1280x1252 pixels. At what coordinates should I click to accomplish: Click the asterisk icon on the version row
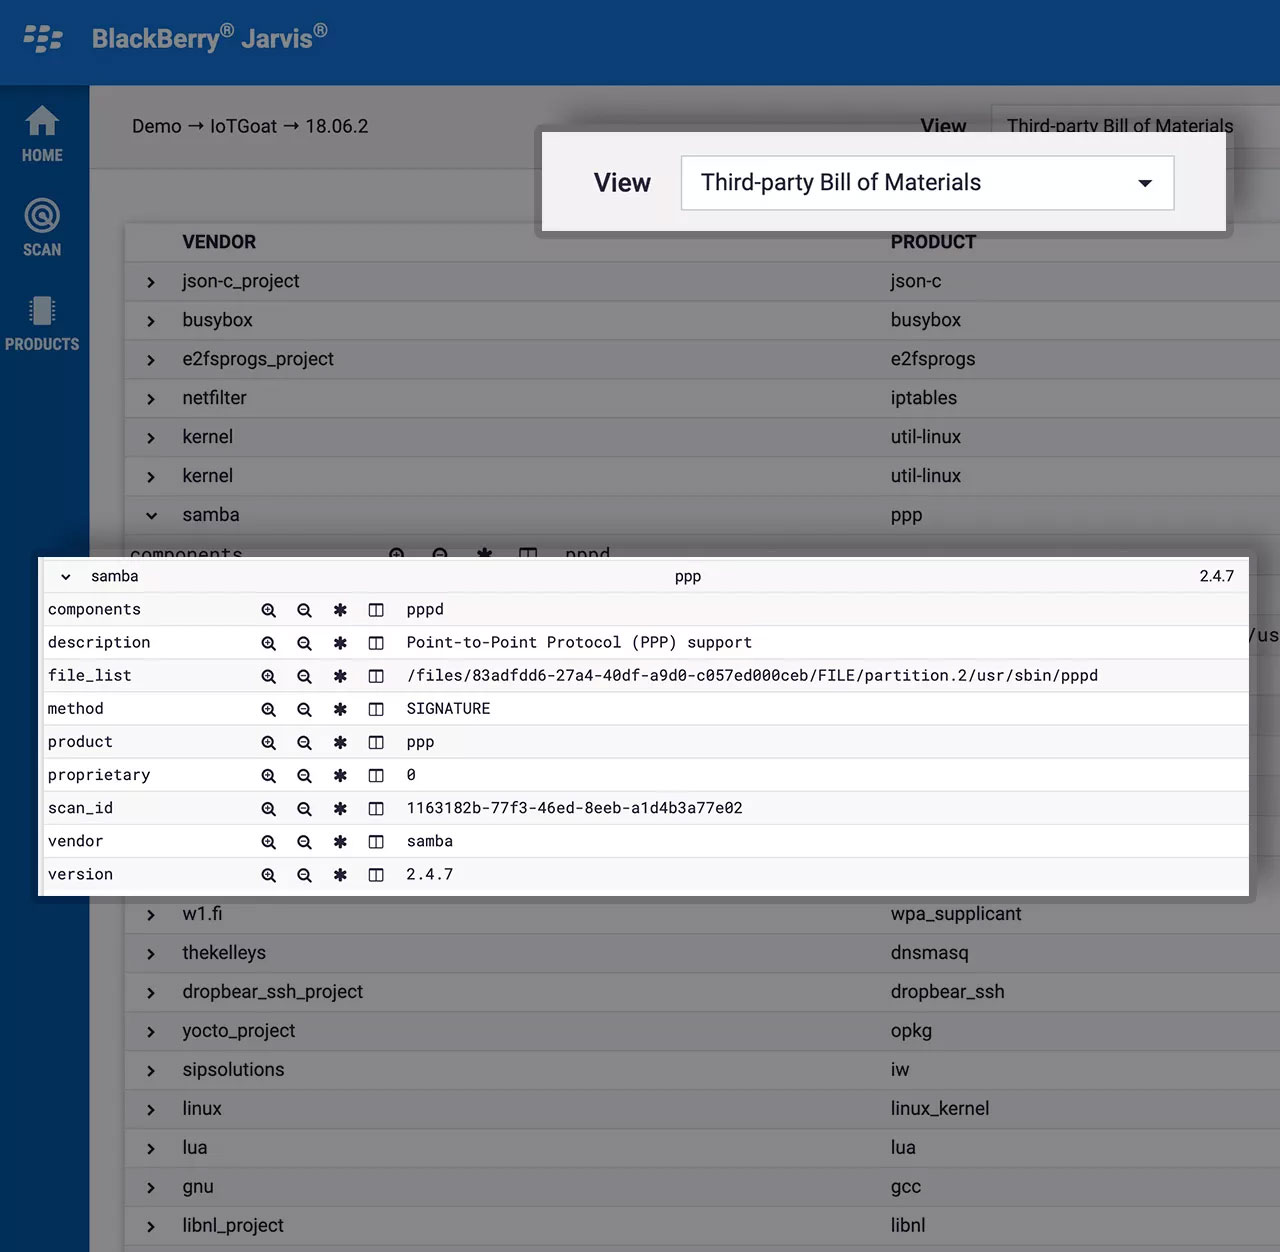point(340,875)
